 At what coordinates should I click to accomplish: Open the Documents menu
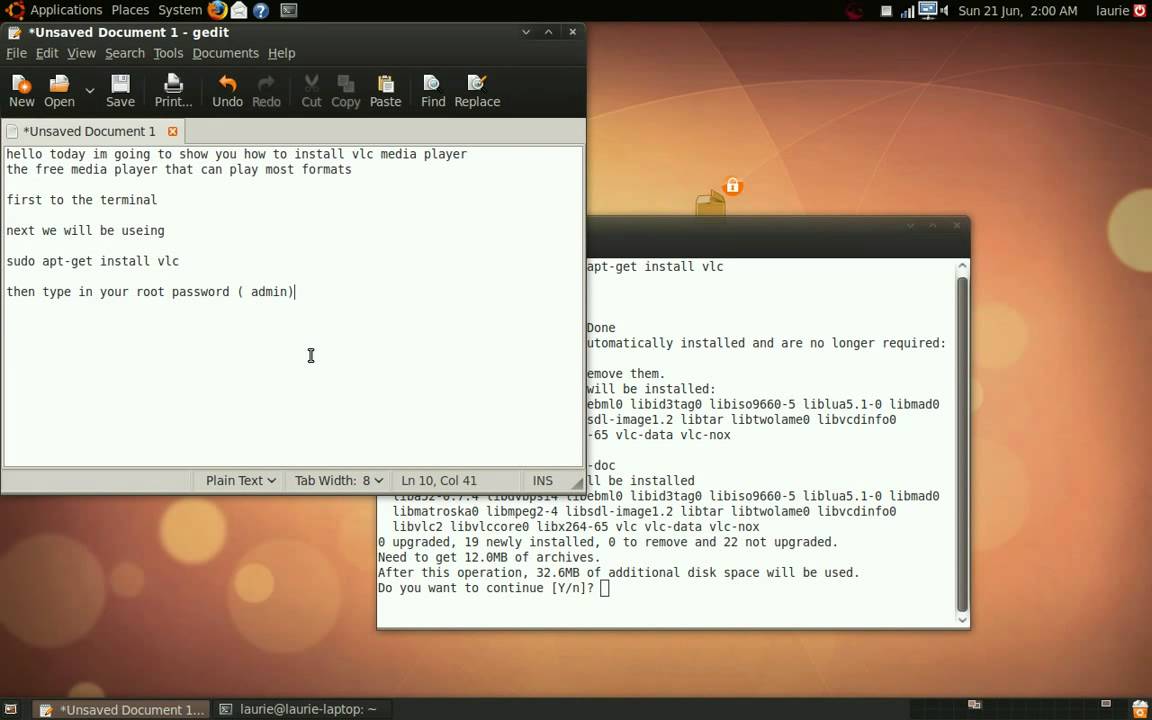226,53
